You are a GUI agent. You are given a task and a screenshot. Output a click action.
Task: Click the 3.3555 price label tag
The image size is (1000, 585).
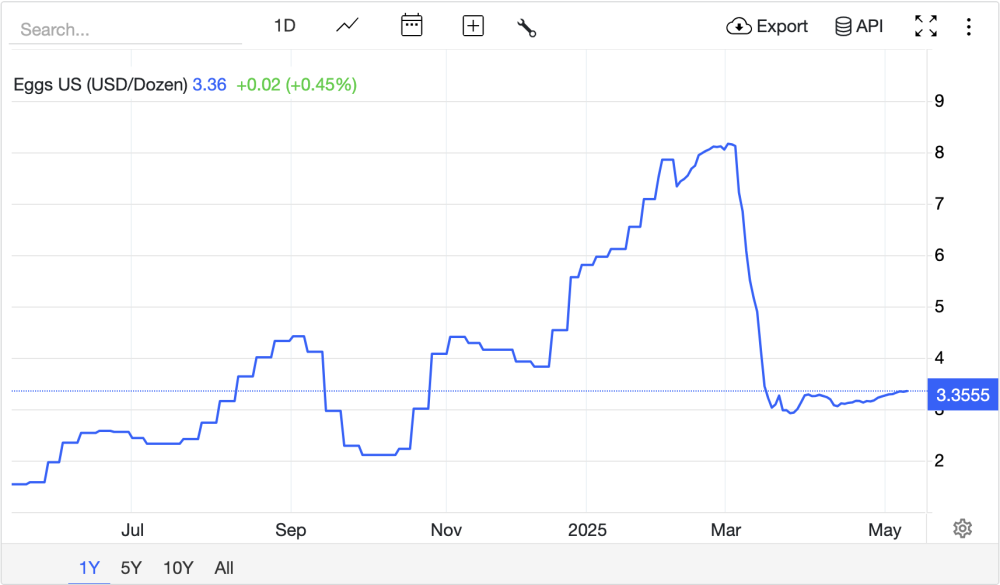pos(962,395)
